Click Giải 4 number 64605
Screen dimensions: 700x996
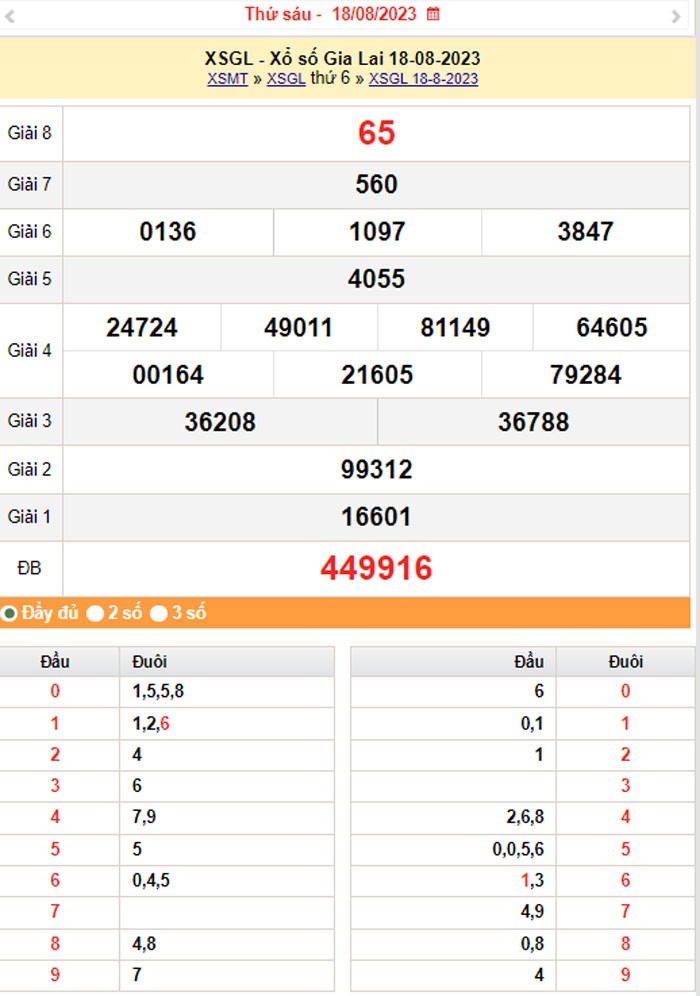(x=611, y=328)
